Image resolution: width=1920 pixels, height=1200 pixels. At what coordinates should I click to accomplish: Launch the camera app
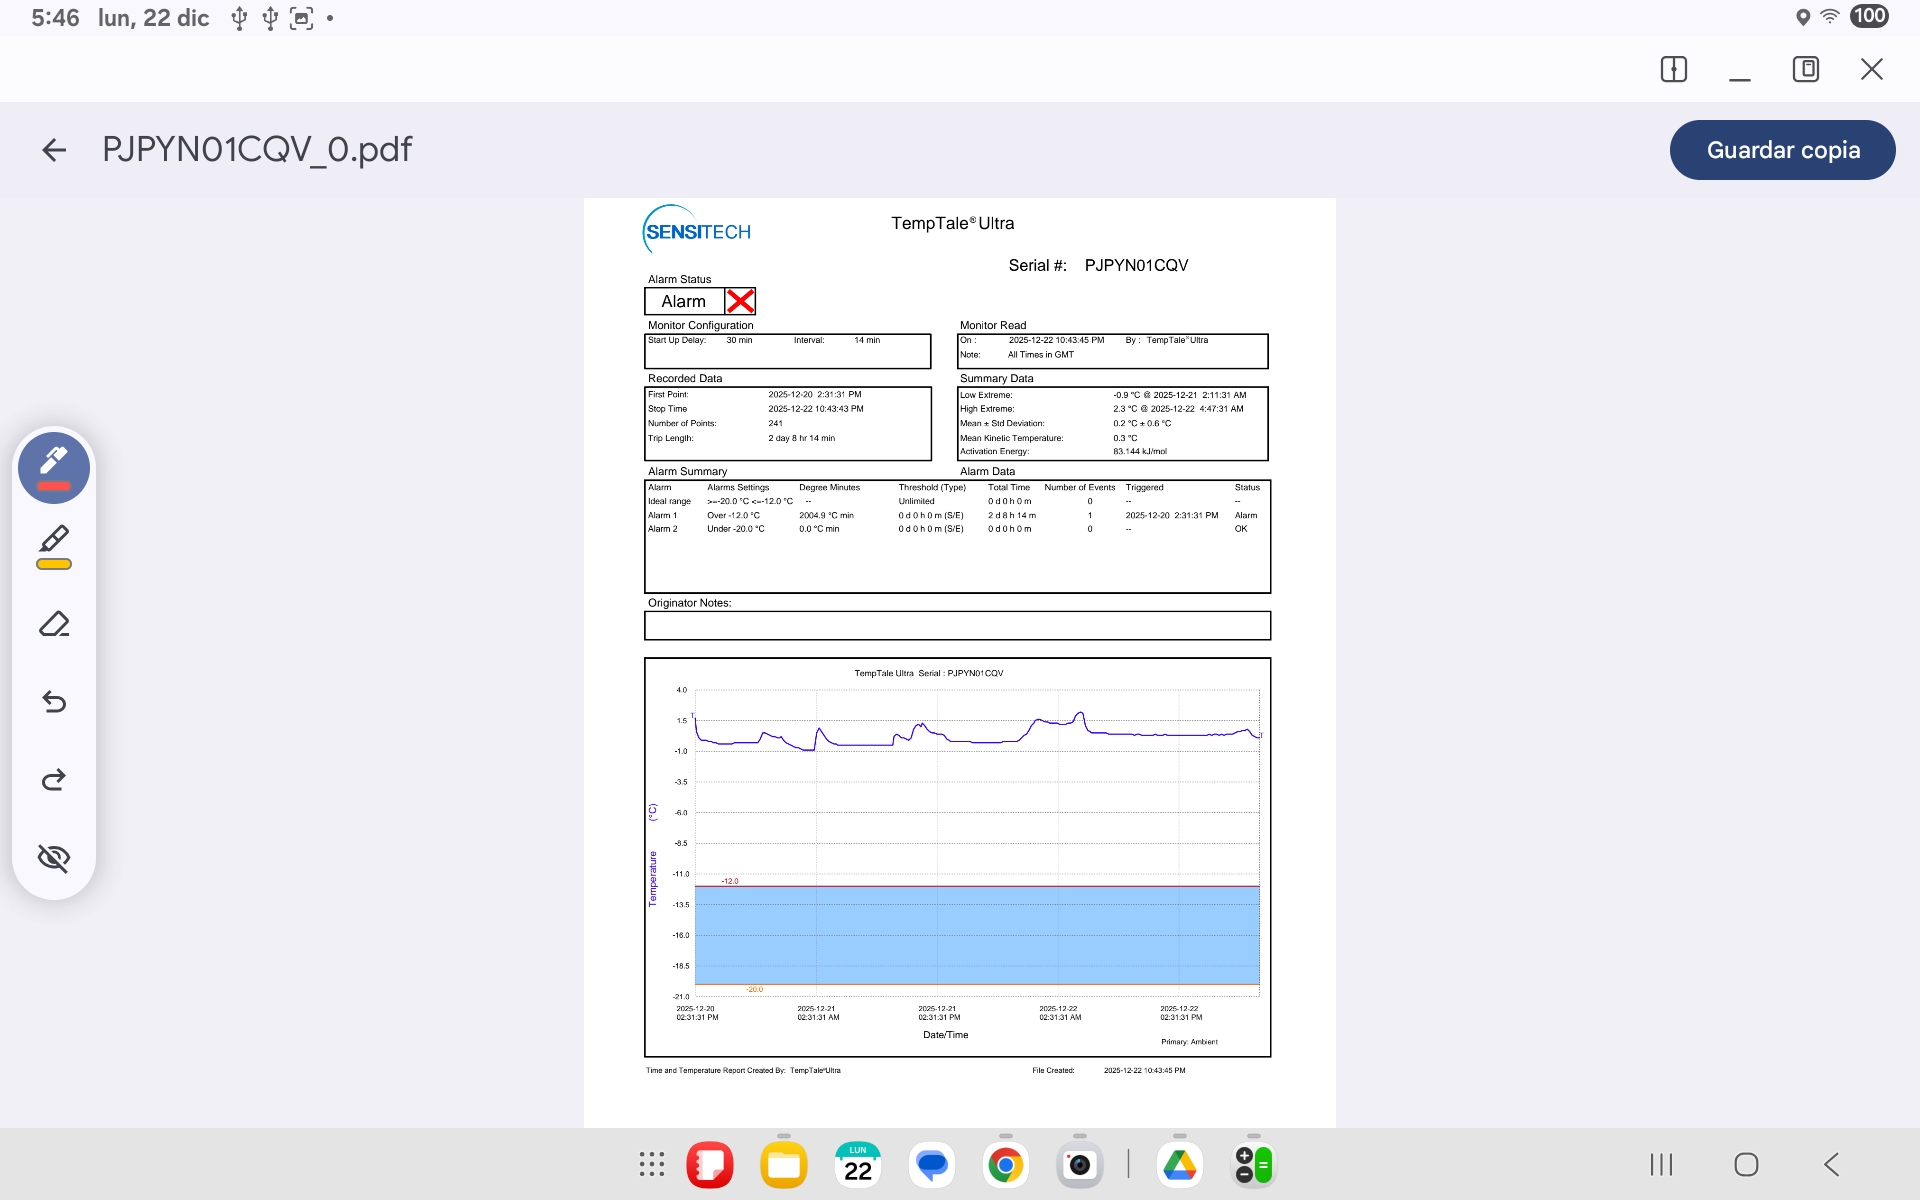click(1079, 1165)
